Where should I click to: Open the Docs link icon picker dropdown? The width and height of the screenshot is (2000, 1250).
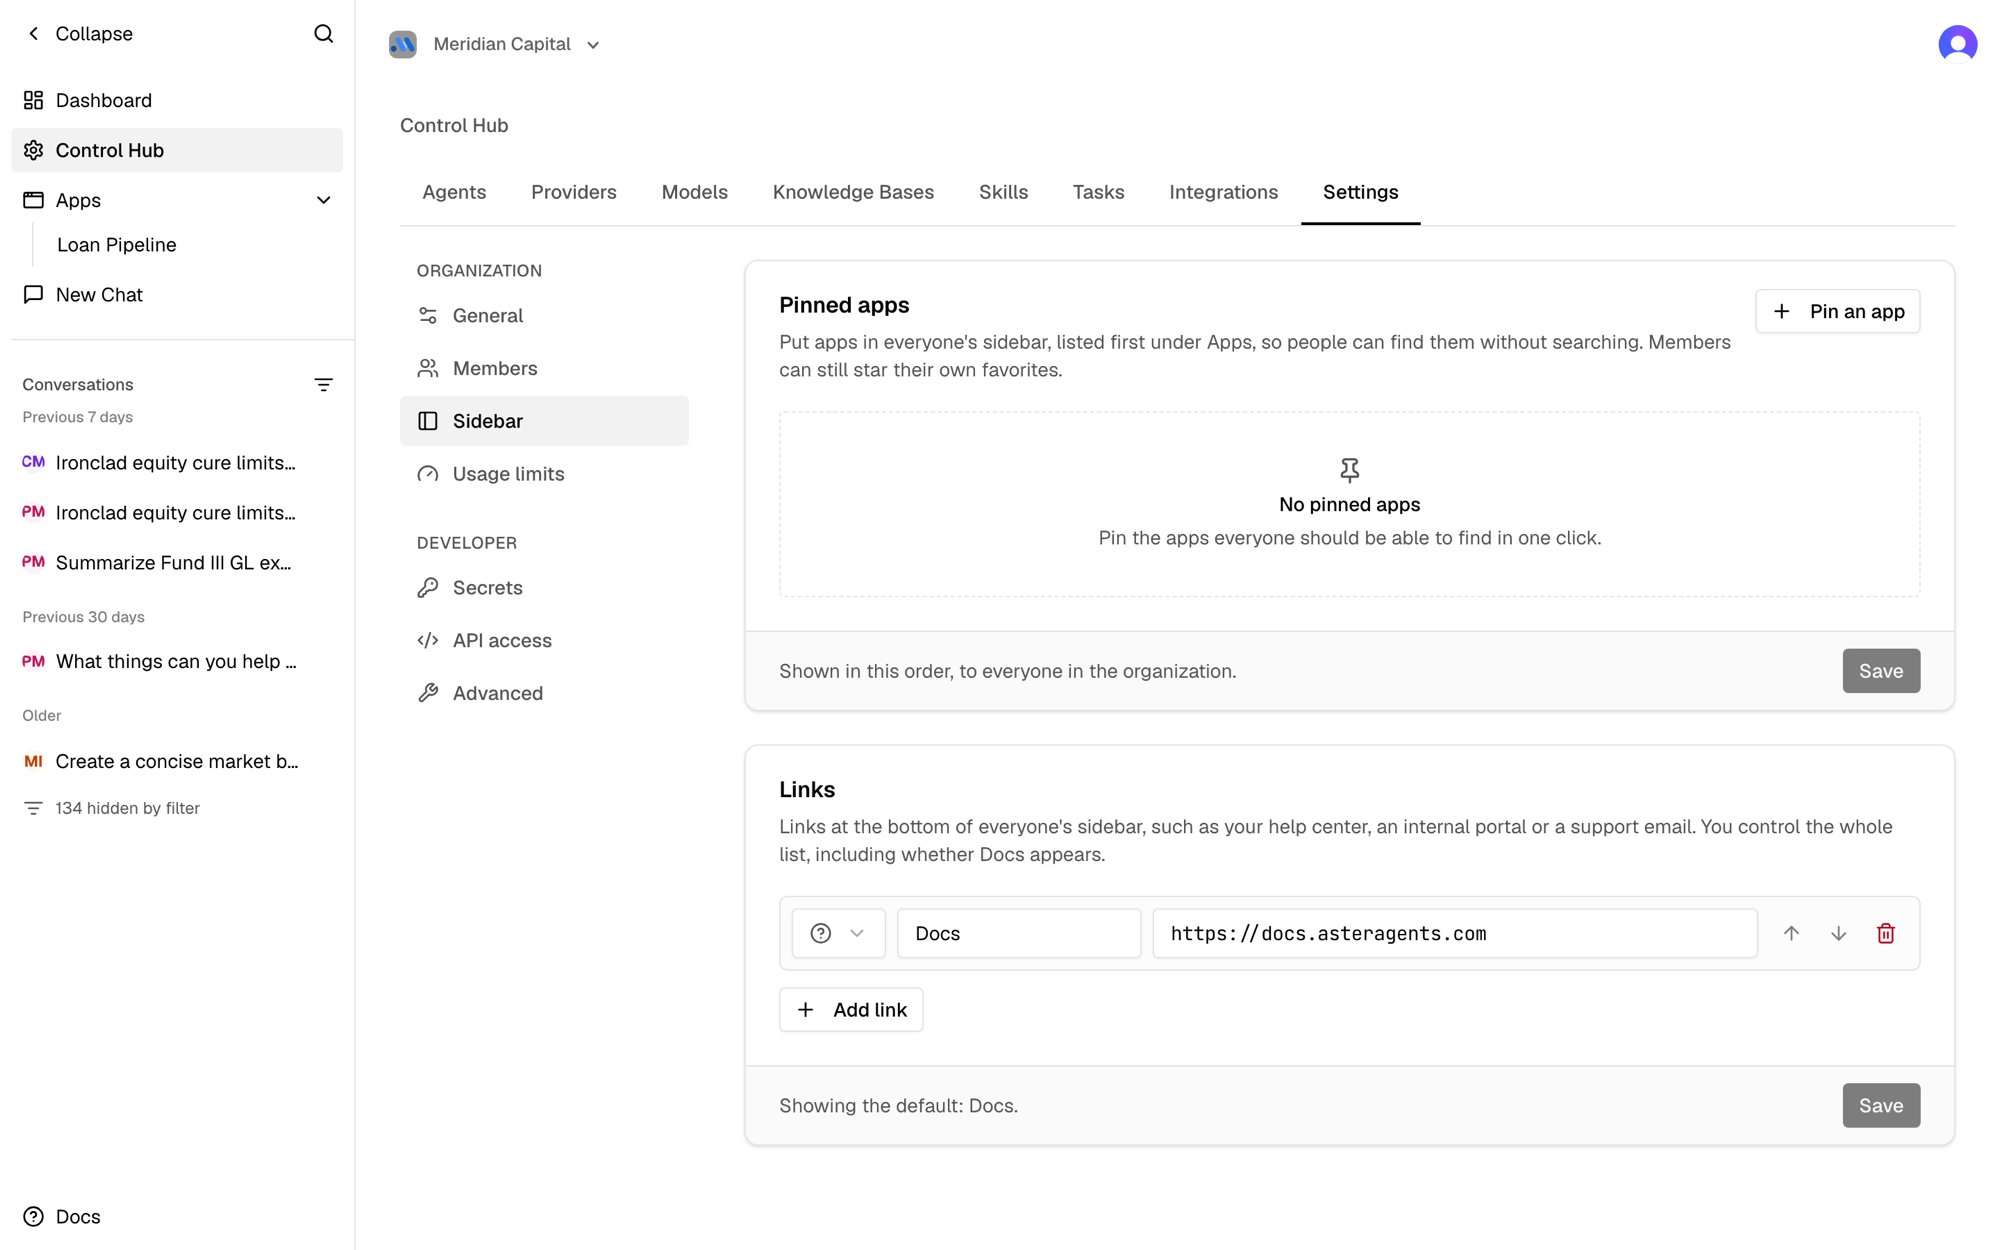click(838, 933)
